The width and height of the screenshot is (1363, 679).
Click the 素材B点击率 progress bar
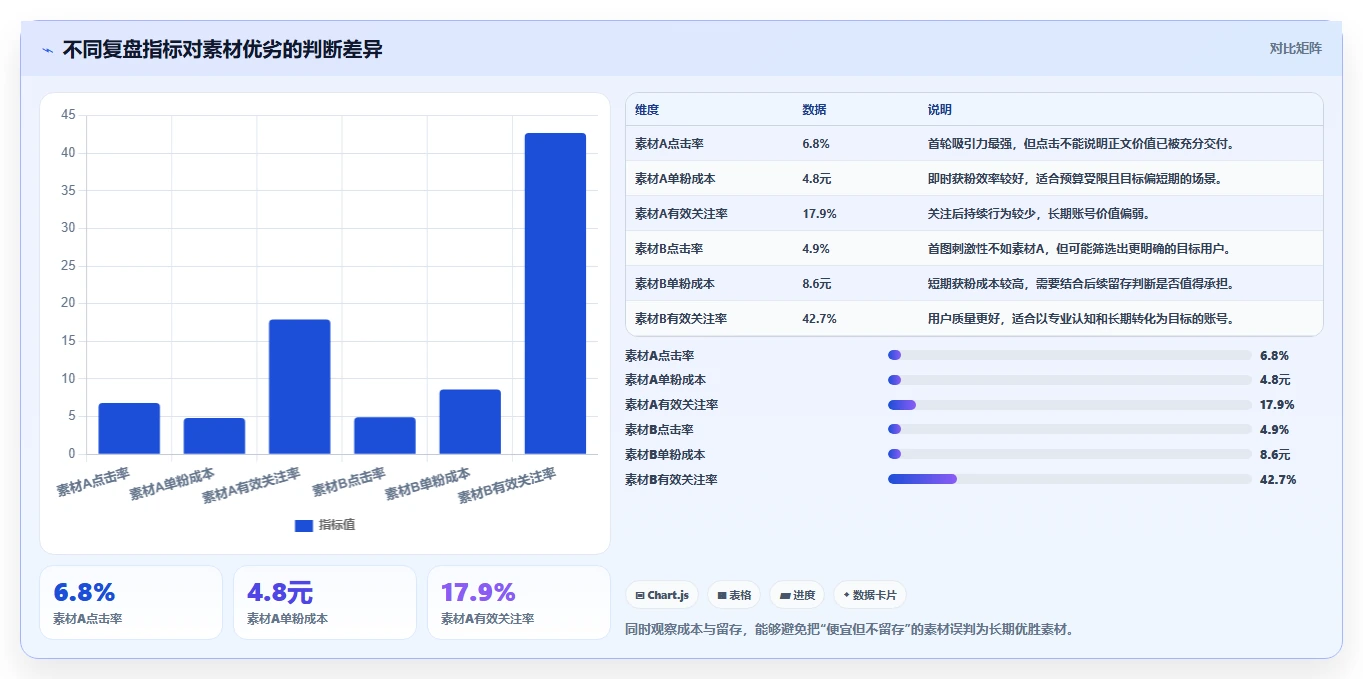(x=1069, y=429)
